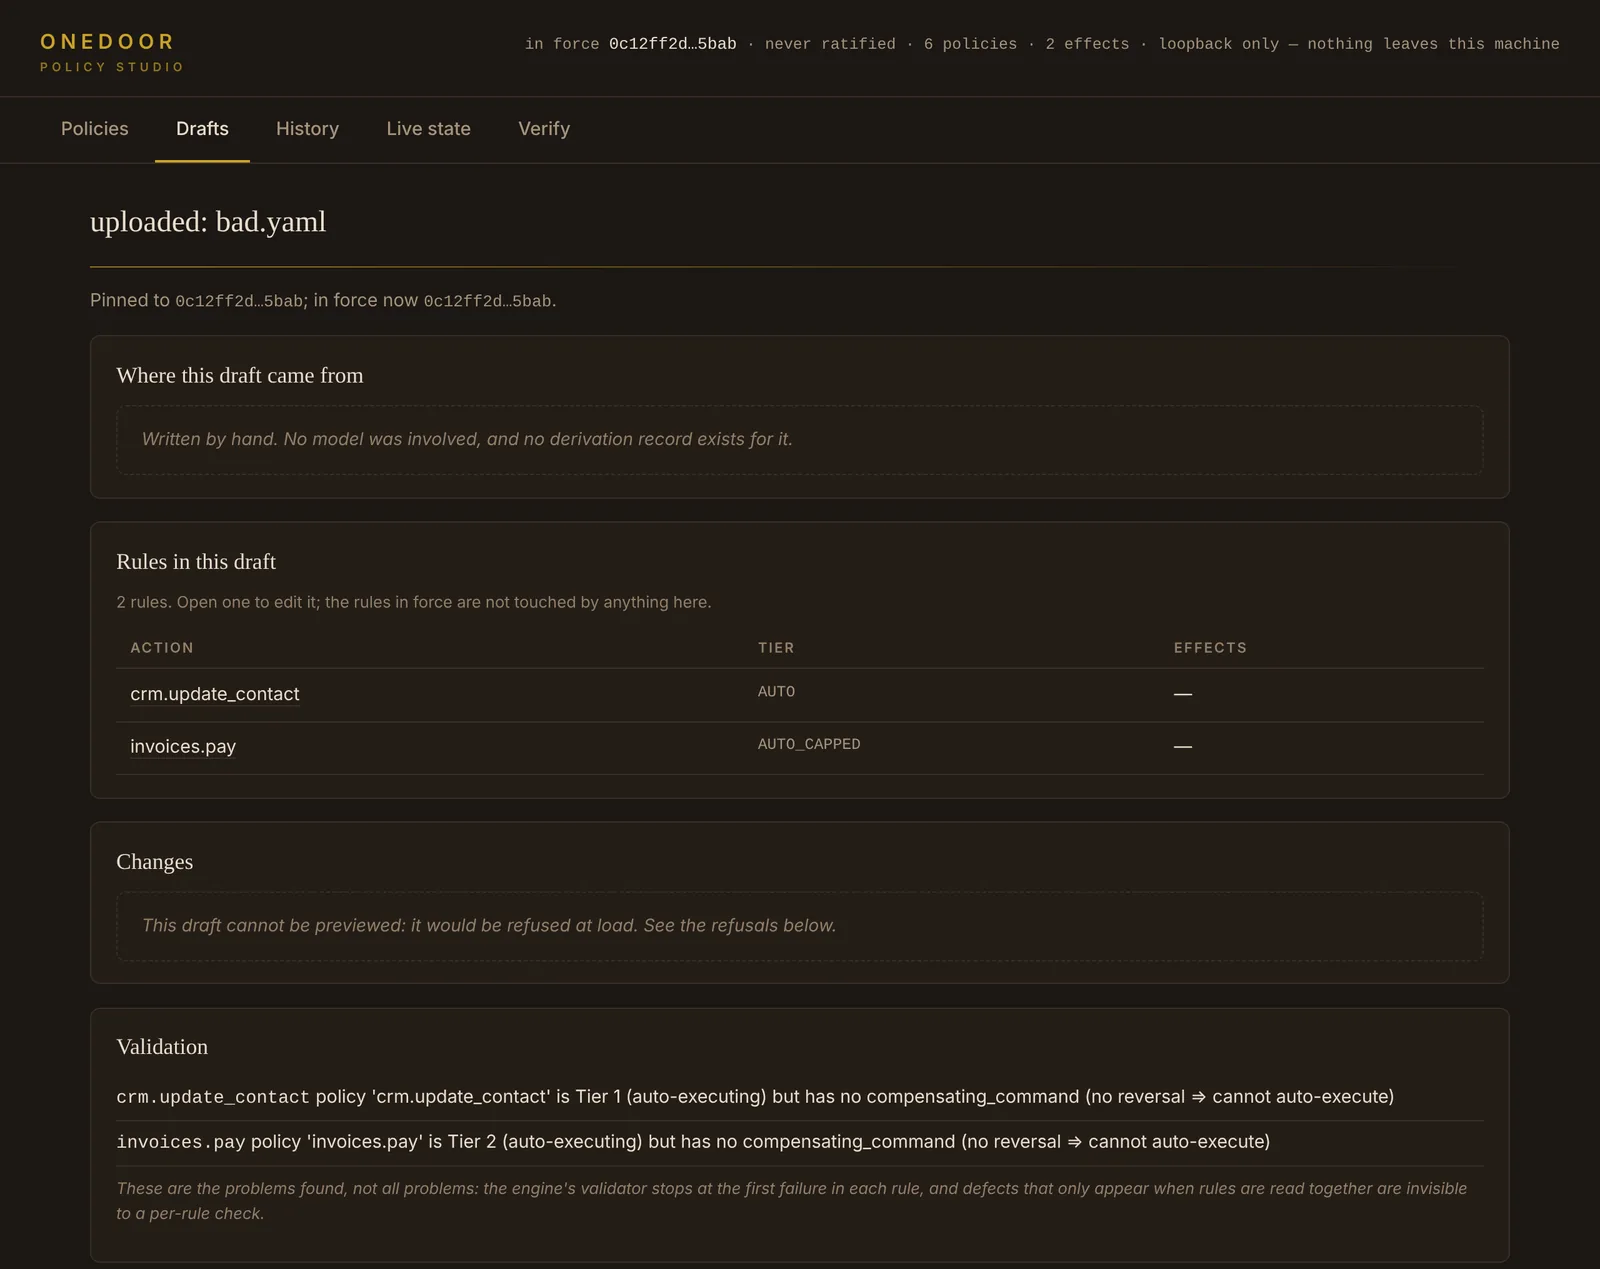Click the EFFECTS column header
The height and width of the screenshot is (1269, 1600).
[1210, 648]
